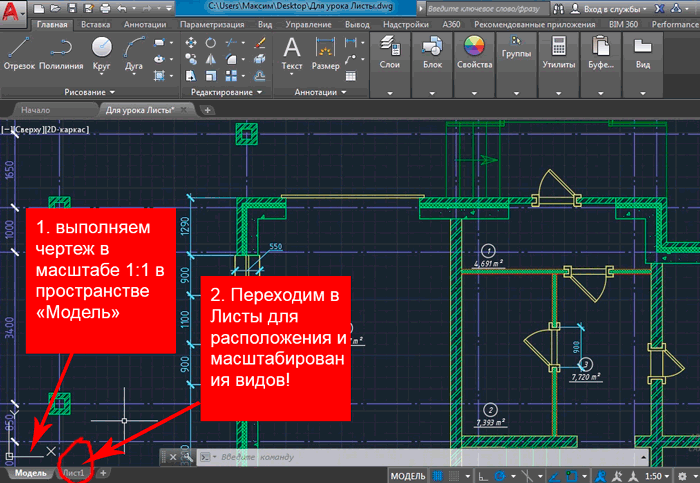This screenshot has width=700, height=483.
Task: Click the multileader icon in Аннотации
Action: pyautogui.click(x=350, y=59)
